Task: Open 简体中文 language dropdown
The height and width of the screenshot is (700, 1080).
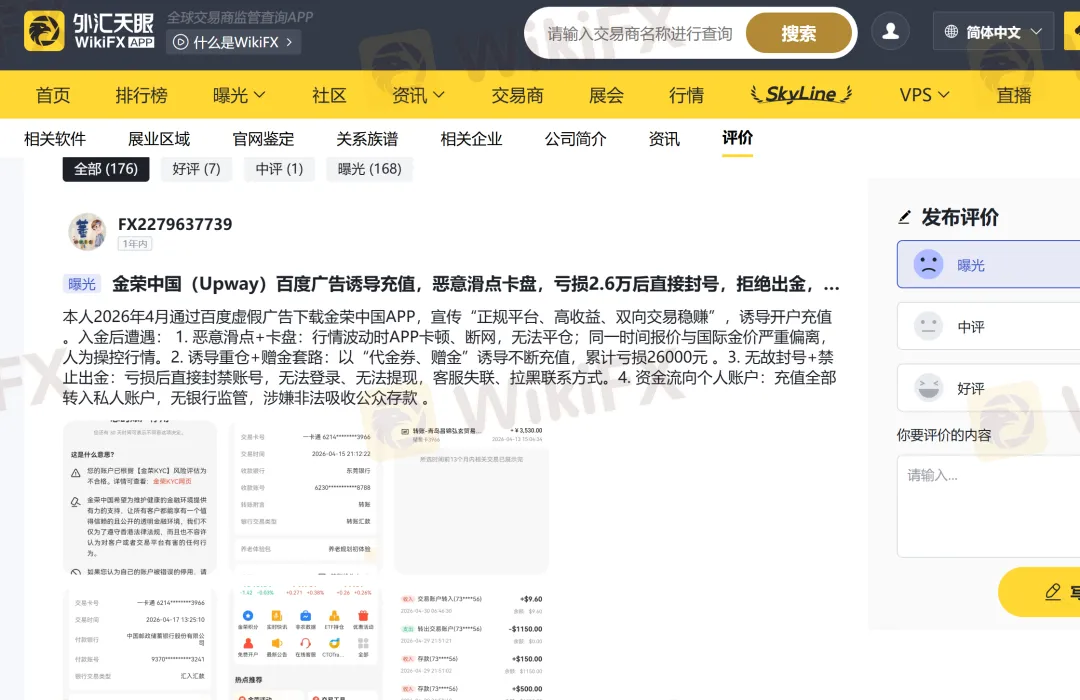Action: point(993,32)
